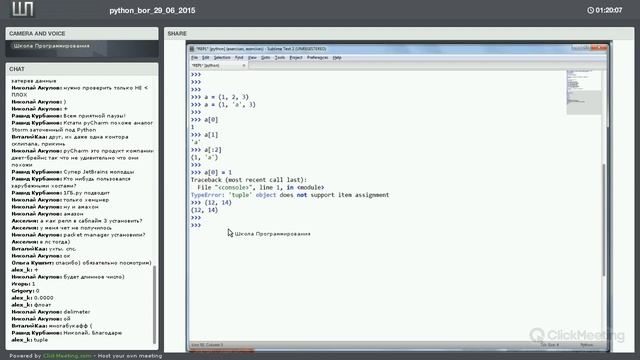Click the line a = (1, 'a', 3)
640x360 pixels.
(x=223, y=105)
